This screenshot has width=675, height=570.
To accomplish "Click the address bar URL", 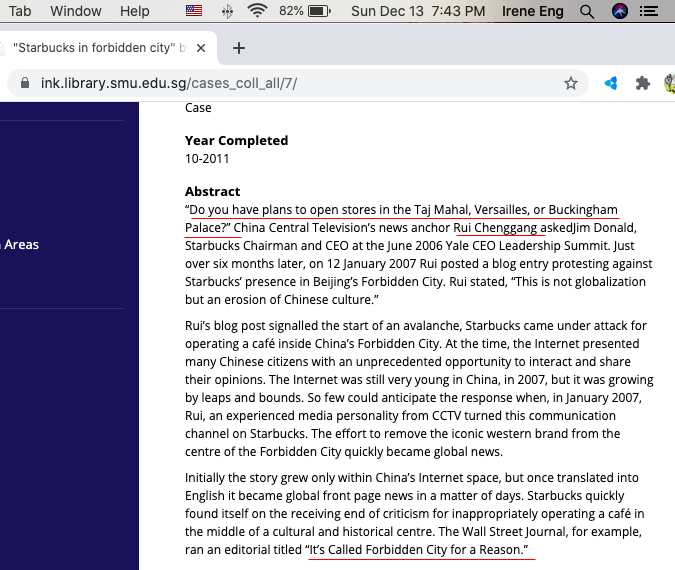I will point(168,84).
